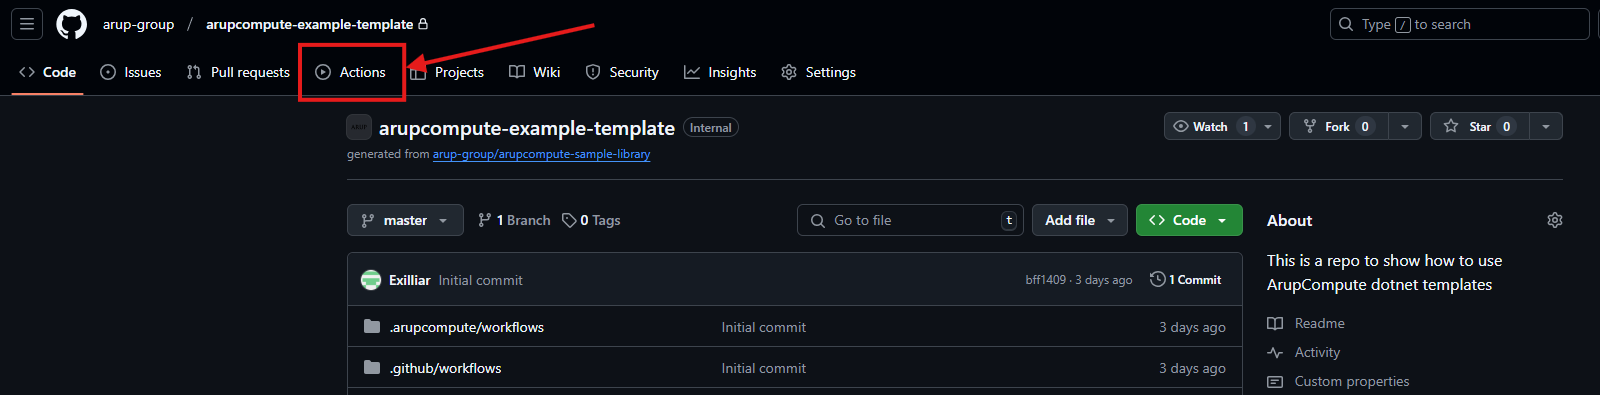
Task: Open the green Code clone dropdown
Action: pyautogui.click(x=1189, y=220)
